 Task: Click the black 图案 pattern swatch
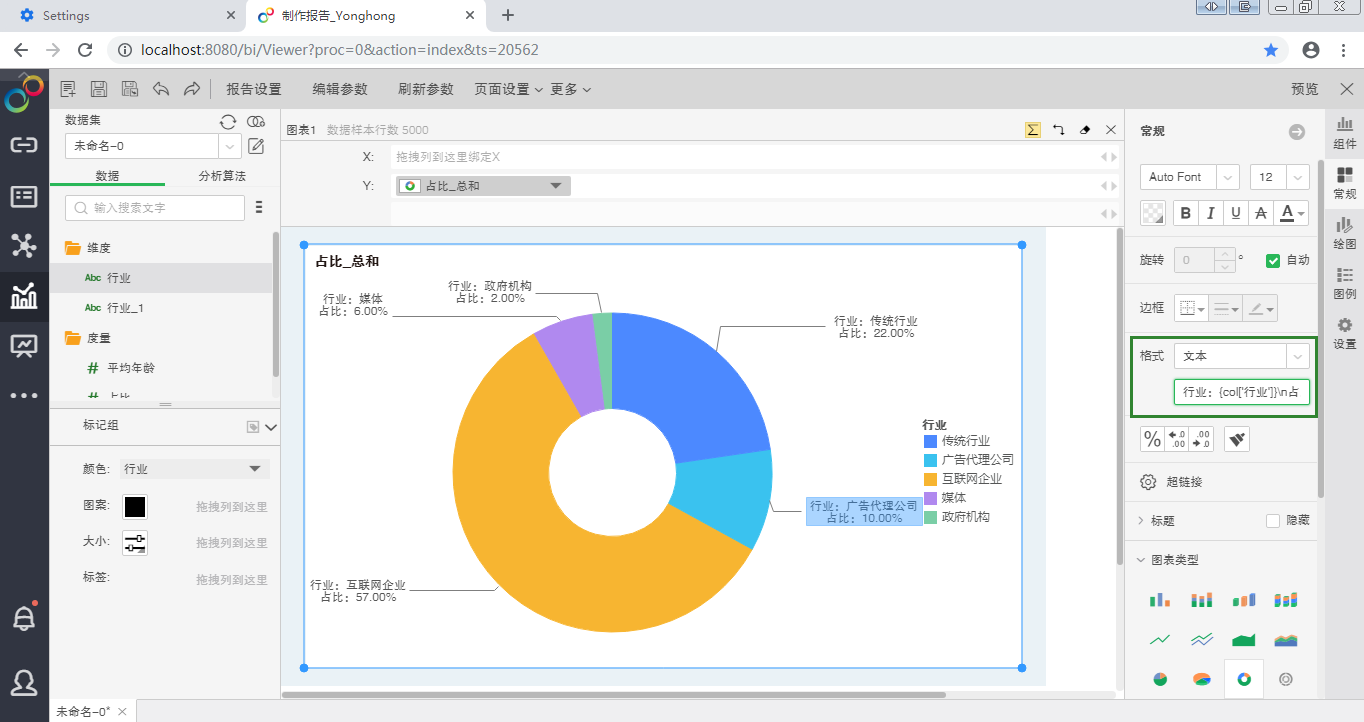pos(135,507)
